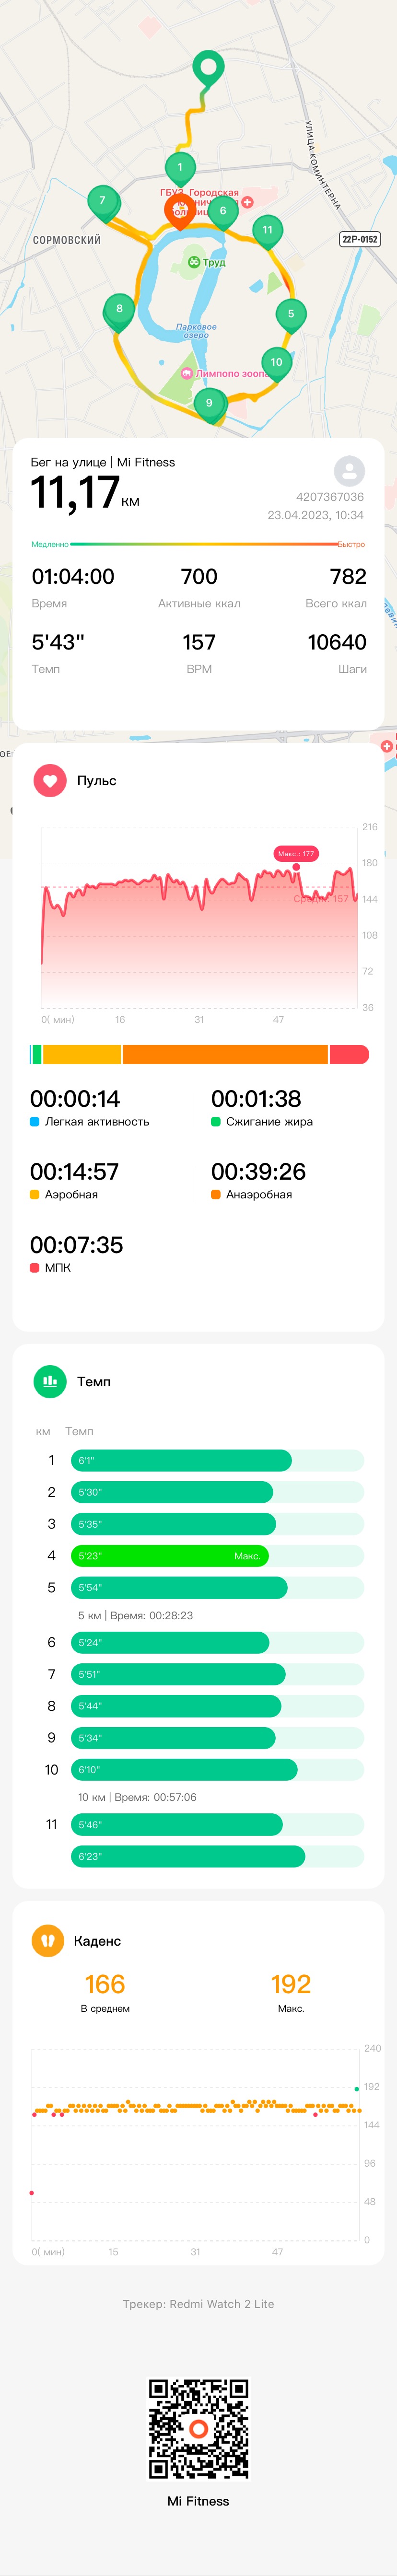Open the user profile avatar icon

point(349,471)
